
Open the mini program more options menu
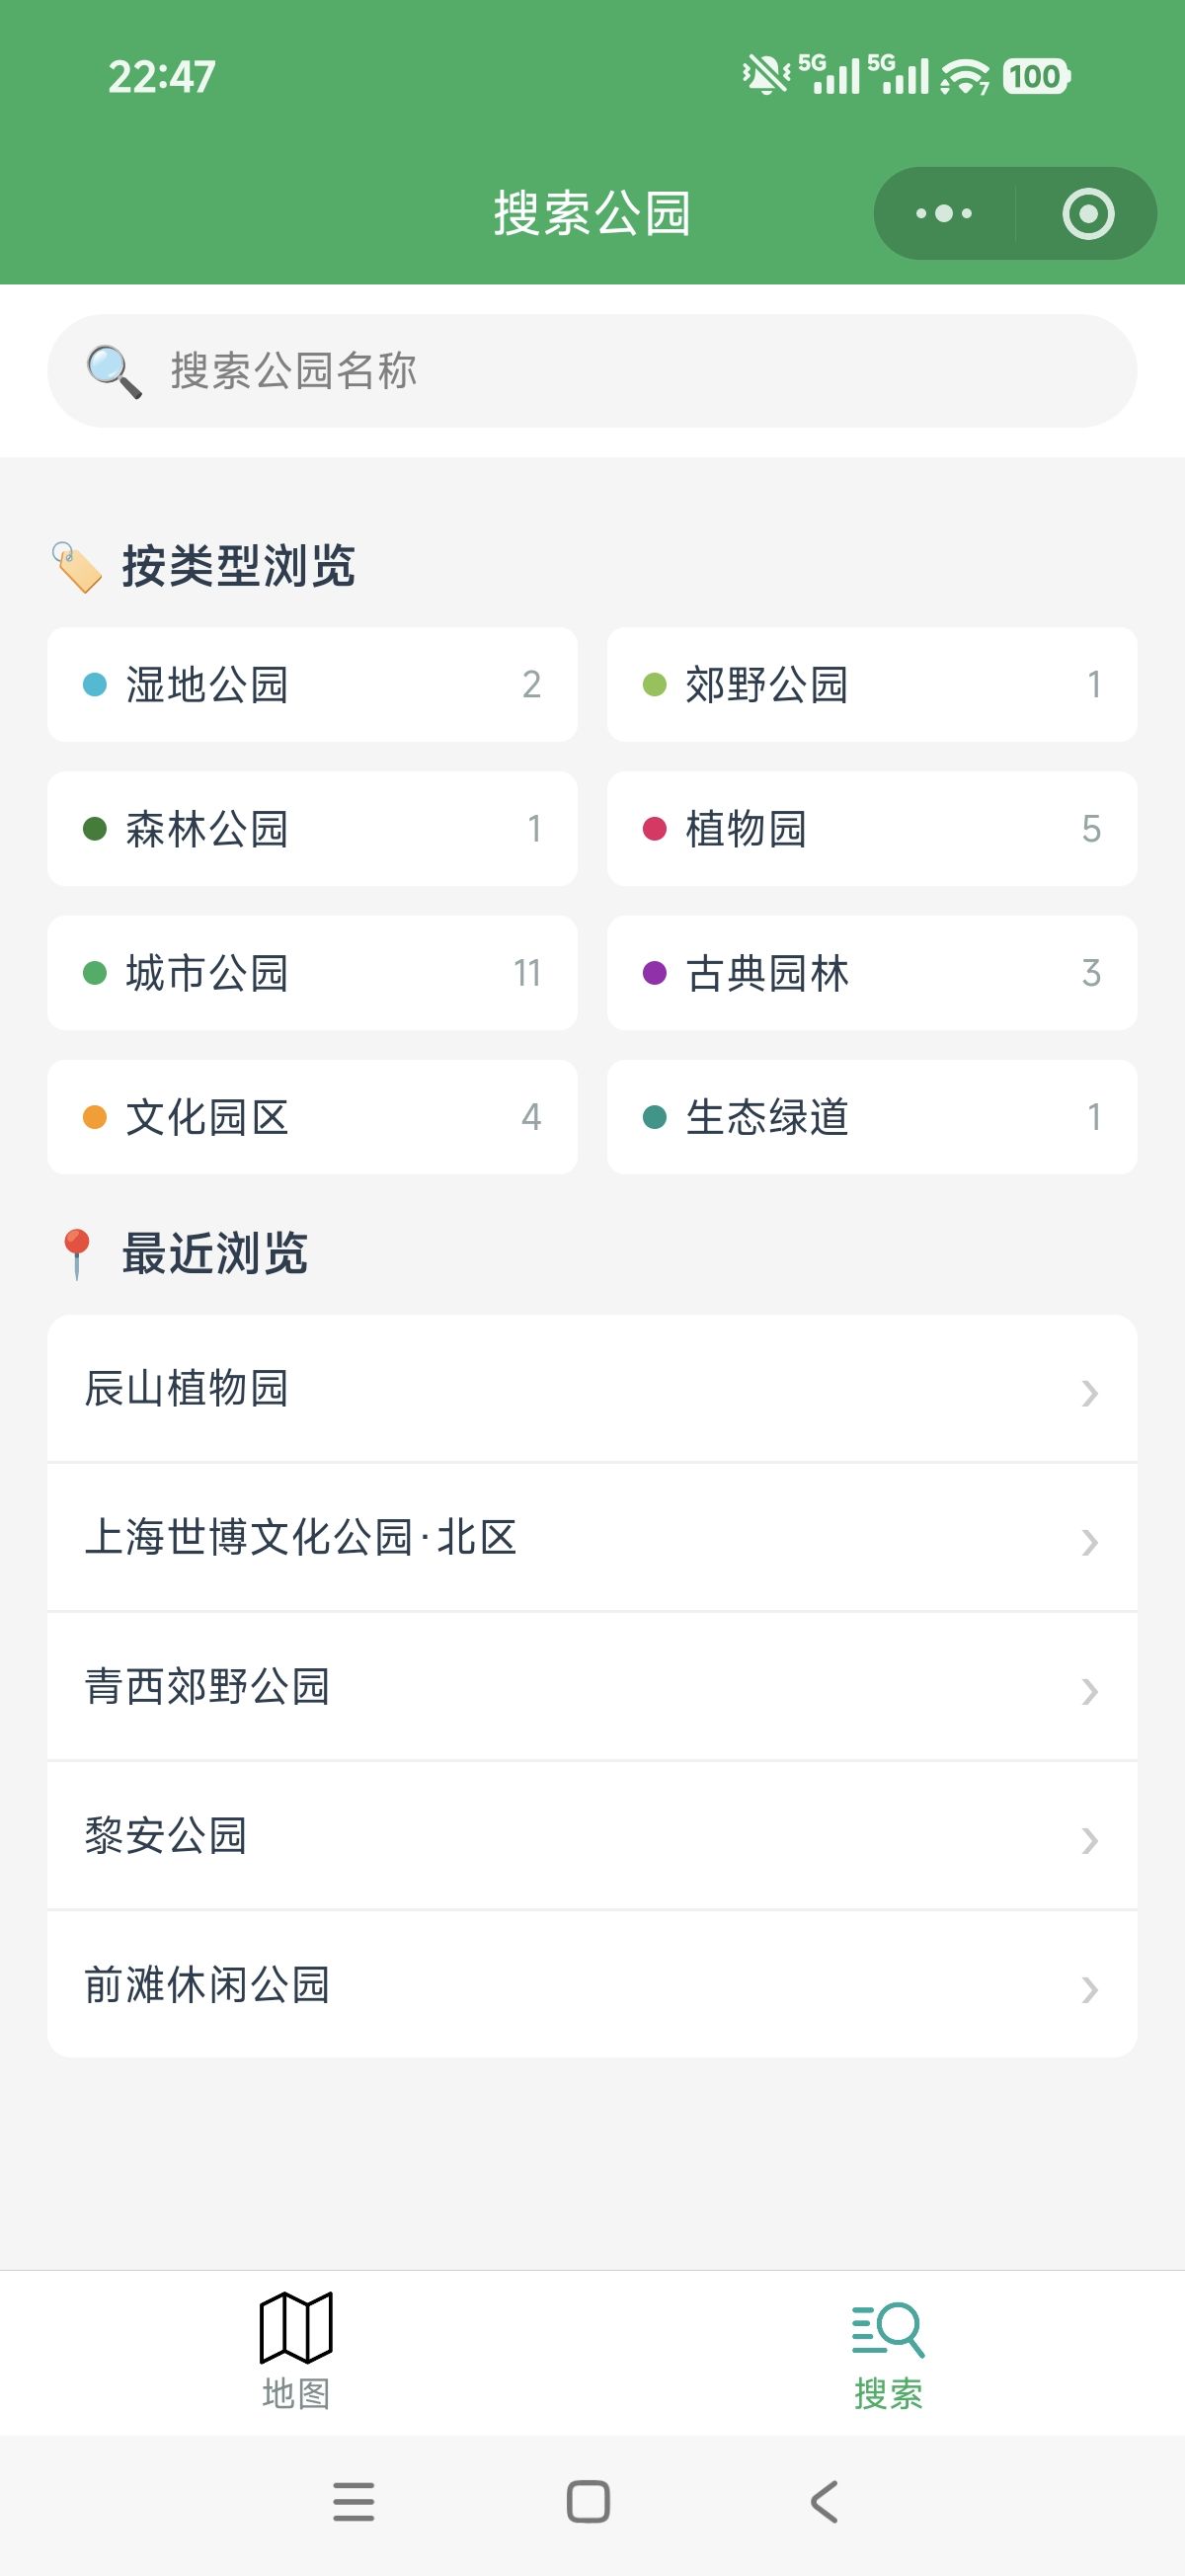pos(943,213)
